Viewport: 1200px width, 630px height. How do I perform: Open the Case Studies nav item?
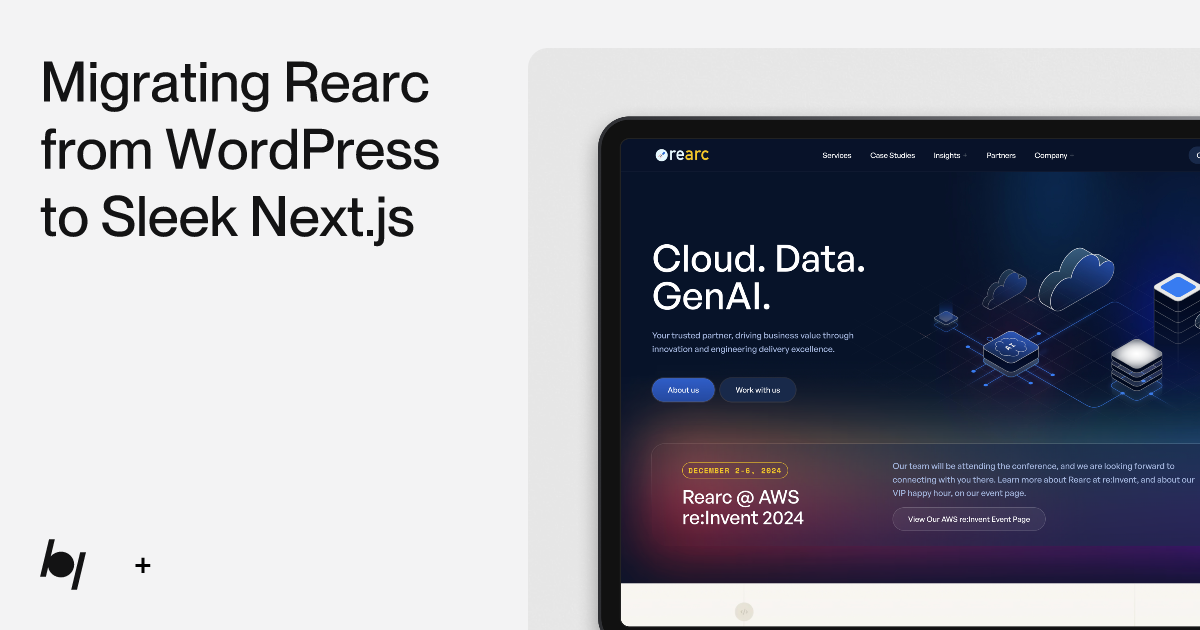[x=892, y=155]
